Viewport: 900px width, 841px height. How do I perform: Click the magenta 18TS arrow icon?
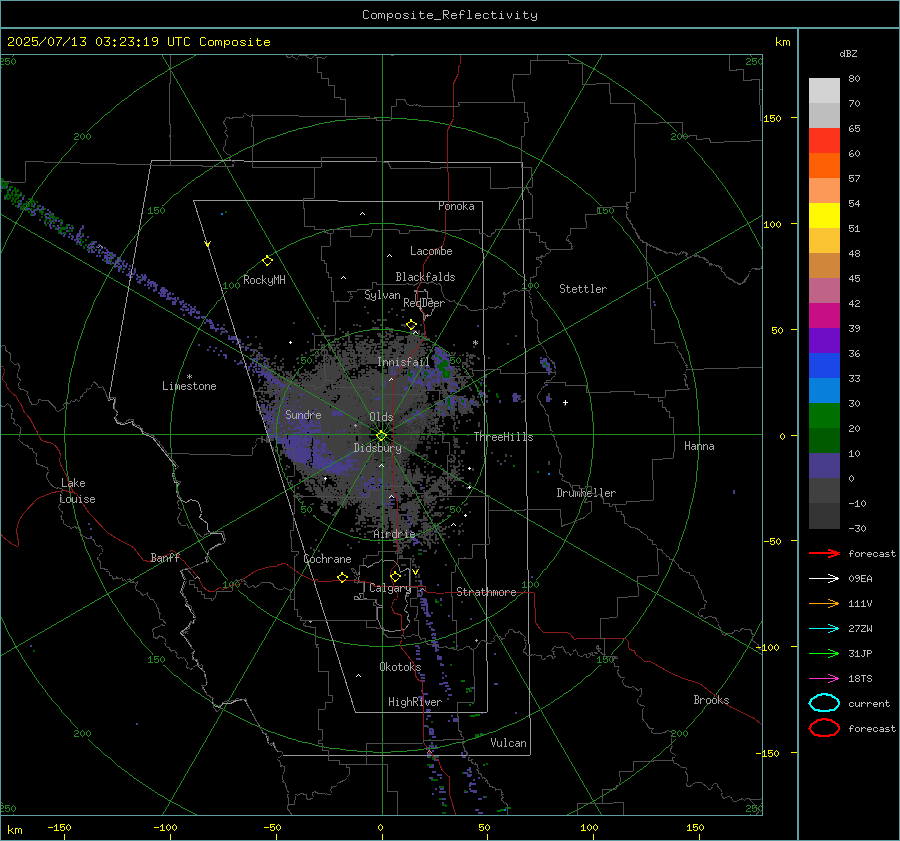click(x=824, y=679)
